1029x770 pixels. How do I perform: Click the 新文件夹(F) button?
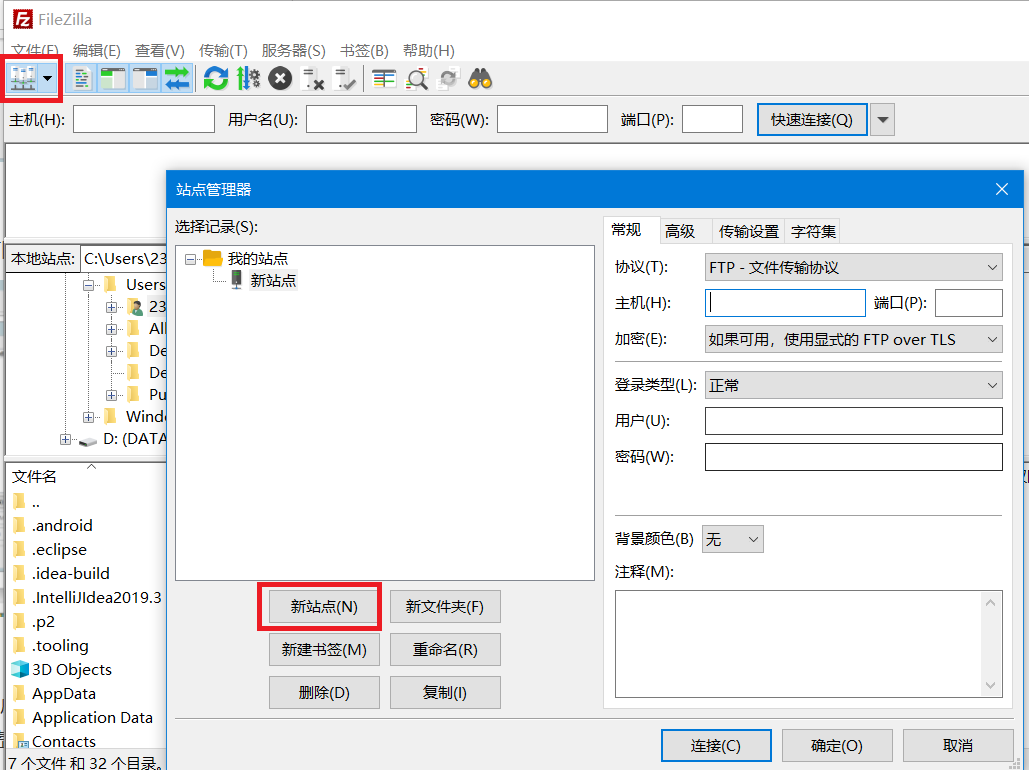coord(445,607)
